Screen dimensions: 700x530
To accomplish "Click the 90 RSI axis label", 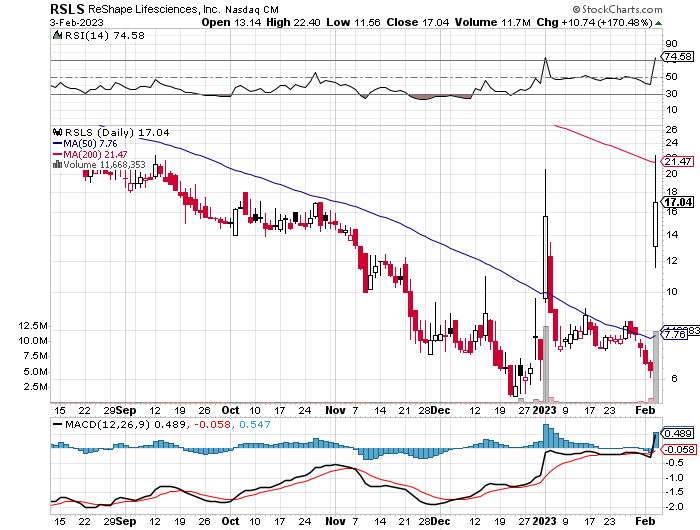I will click(x=671, y=44).
